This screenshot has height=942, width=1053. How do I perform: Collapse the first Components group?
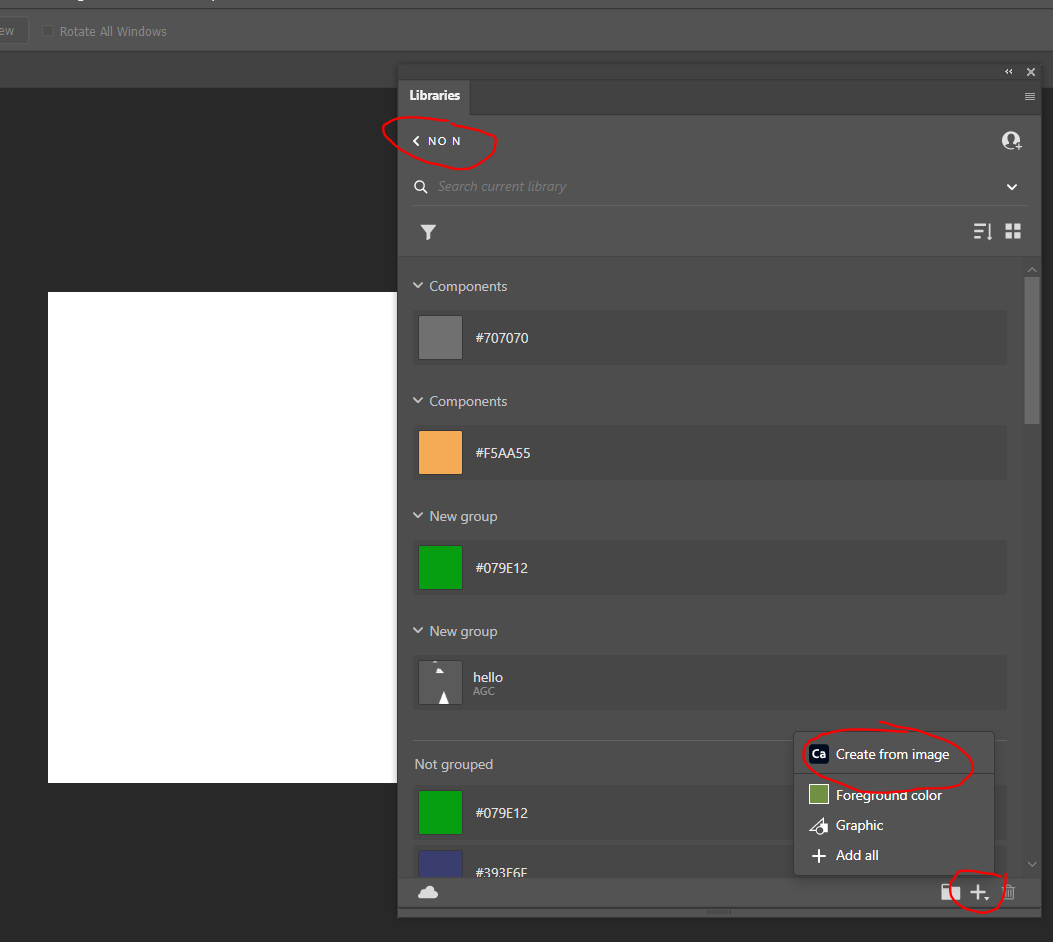point(417,286)
